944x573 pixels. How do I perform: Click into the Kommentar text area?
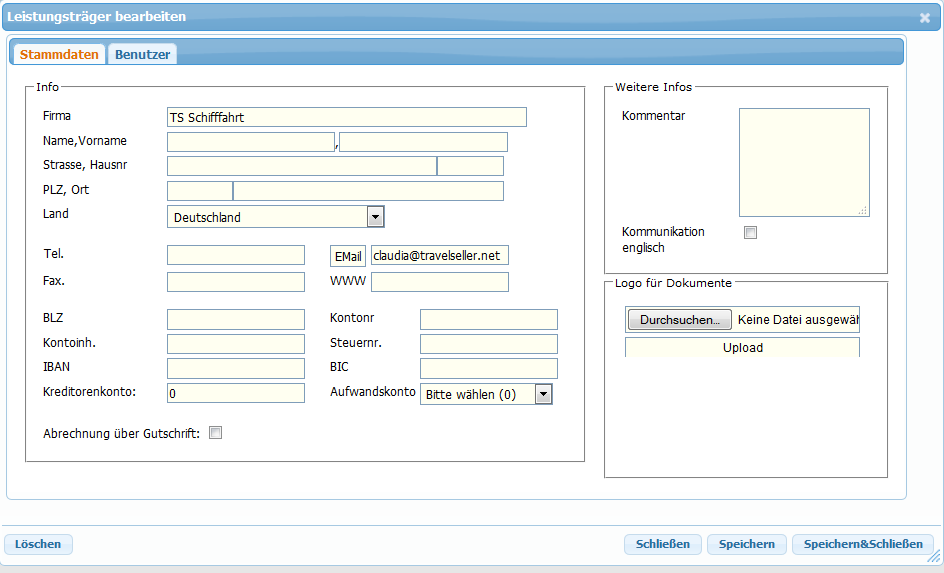coord(803,162)
